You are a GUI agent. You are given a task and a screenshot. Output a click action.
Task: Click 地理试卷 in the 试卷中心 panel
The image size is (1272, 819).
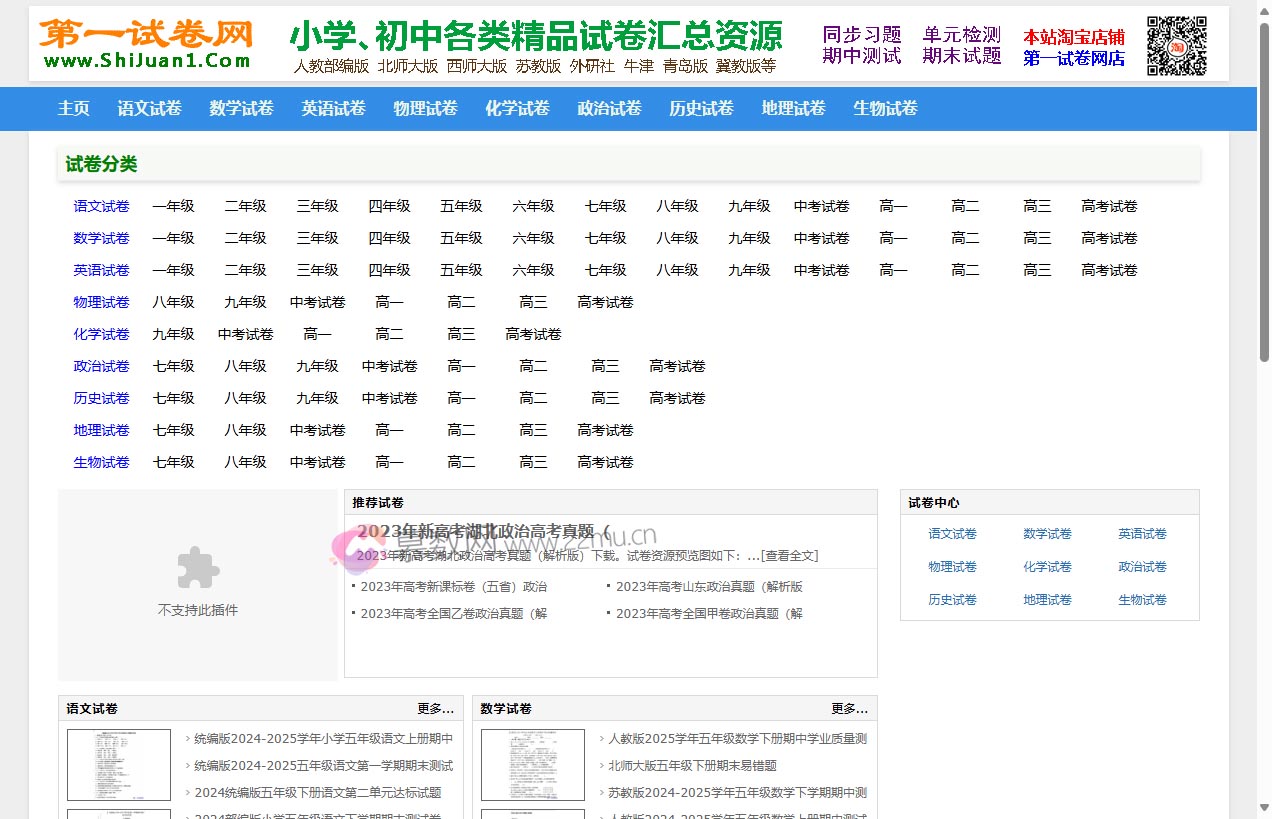(x=1047, y=599)
